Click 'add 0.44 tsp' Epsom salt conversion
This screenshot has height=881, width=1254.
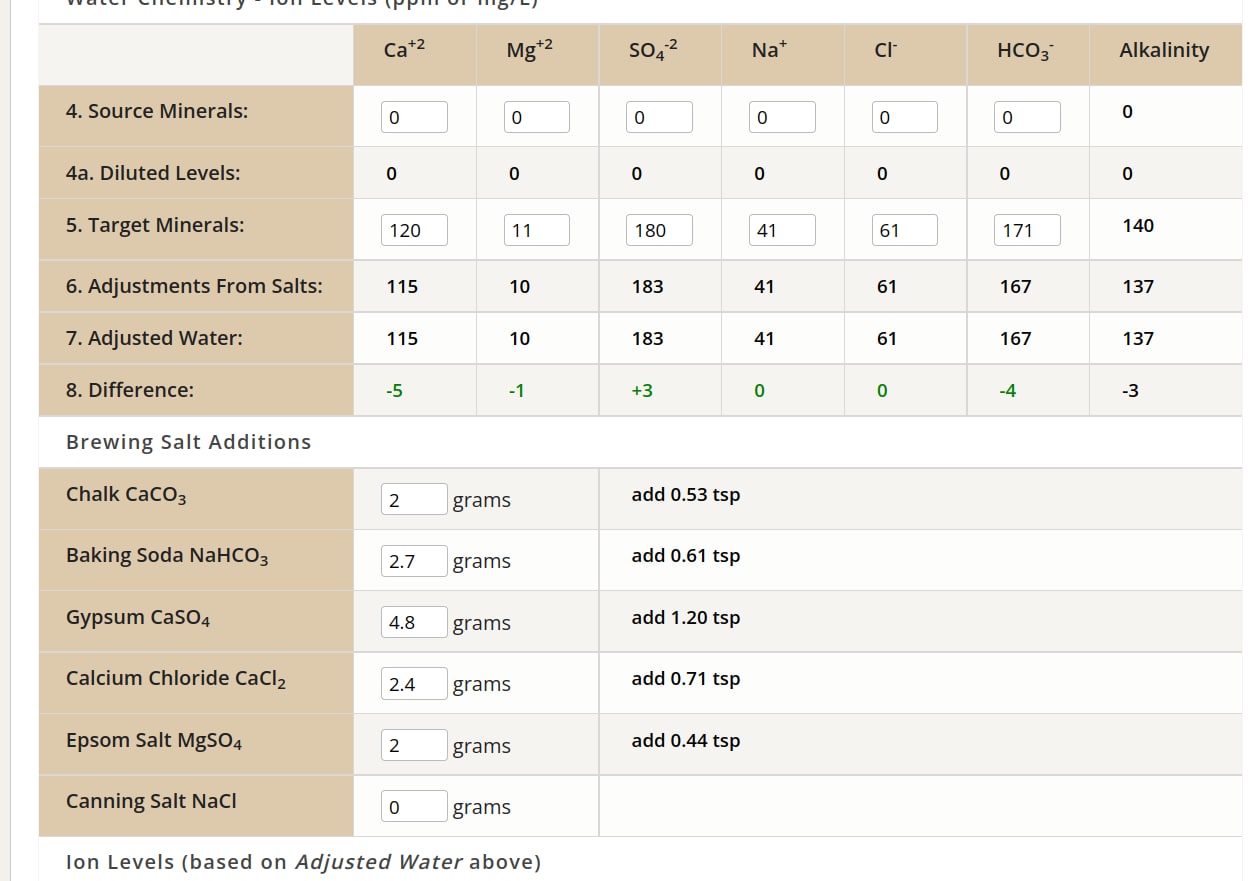[686, 740]
